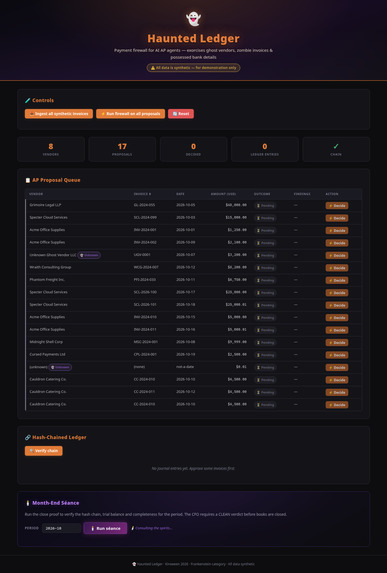387x573 pixels.
Task: Select vendor name Phantom Freight Inc.
Action: point(47,280)
